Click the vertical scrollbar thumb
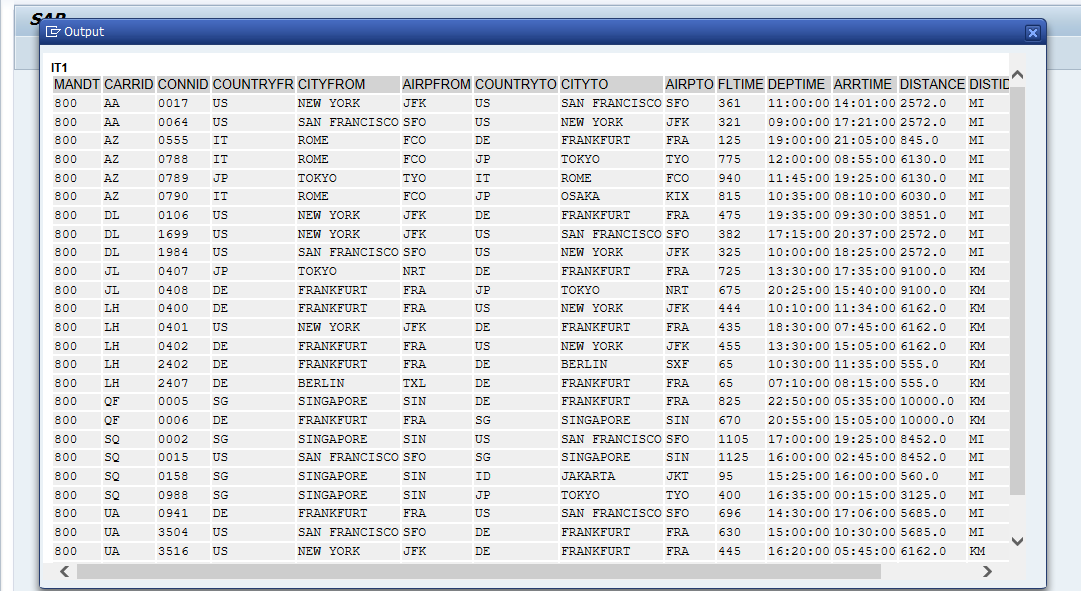This screenshot has width=1081, height=591. 1017,290
